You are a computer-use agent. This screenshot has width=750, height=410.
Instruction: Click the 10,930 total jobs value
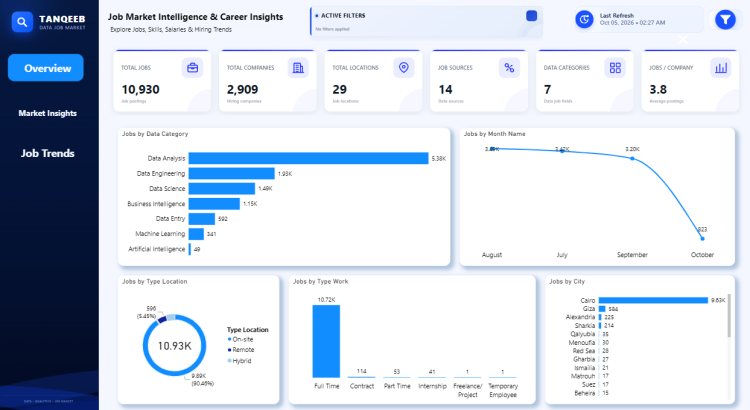click(141, 89)
